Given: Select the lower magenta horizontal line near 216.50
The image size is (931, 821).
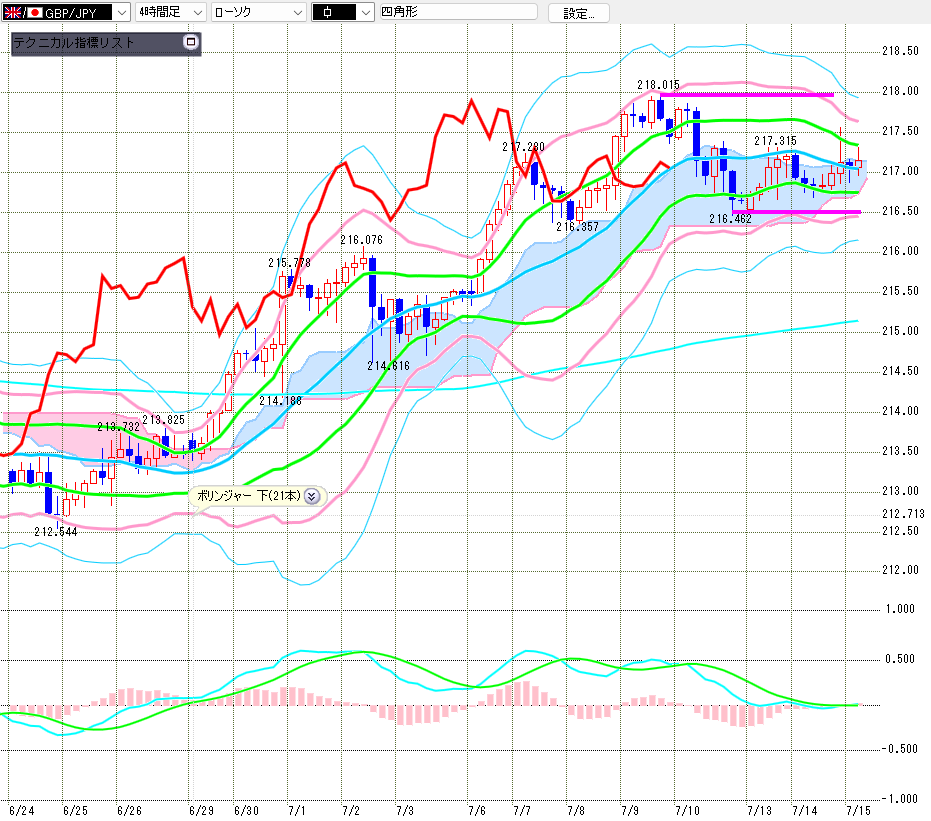Looking at the screenshot, I should pos(796,212).
